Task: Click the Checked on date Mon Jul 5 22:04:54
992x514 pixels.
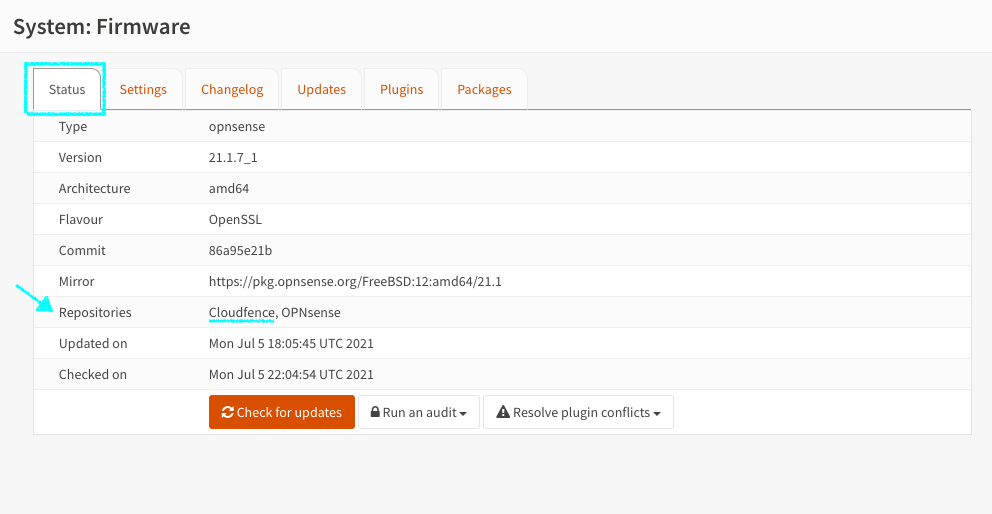Action: pos(291,375)
